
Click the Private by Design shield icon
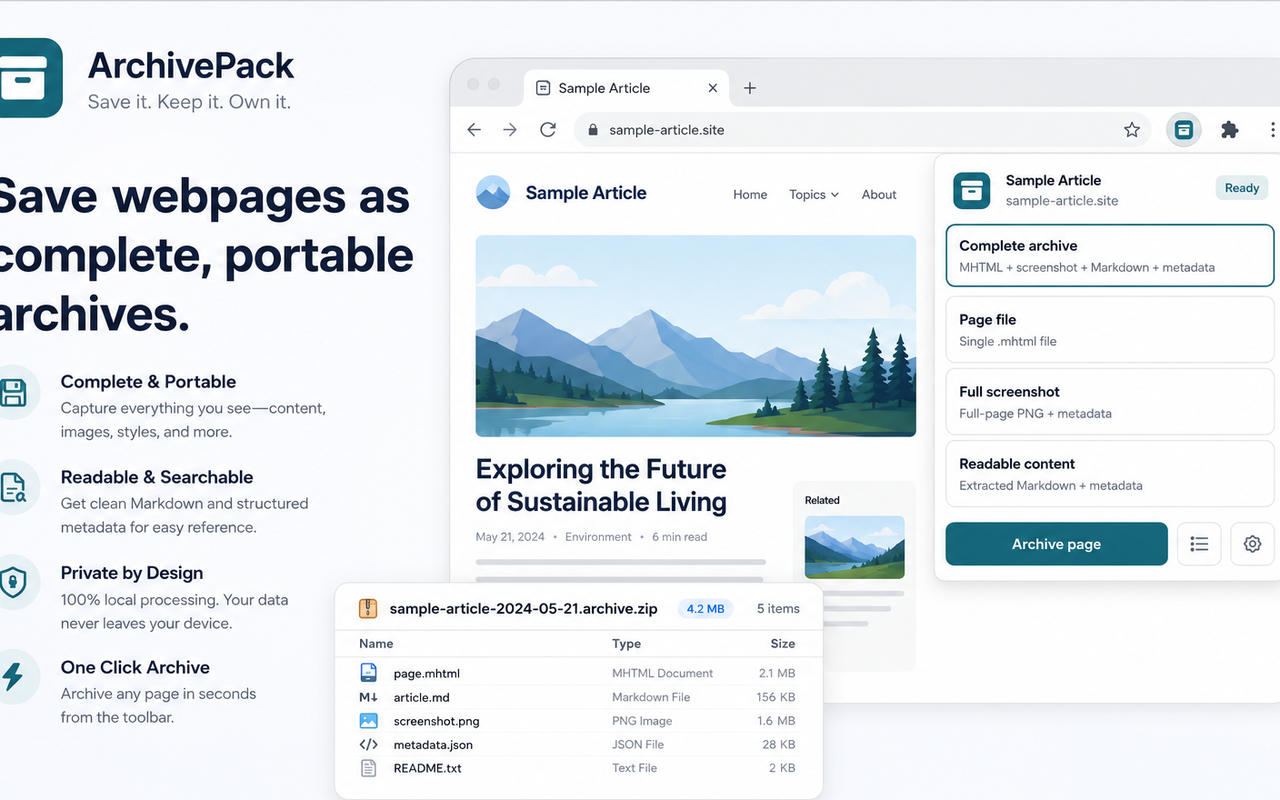pyautogui.click(x=15, y=583)
